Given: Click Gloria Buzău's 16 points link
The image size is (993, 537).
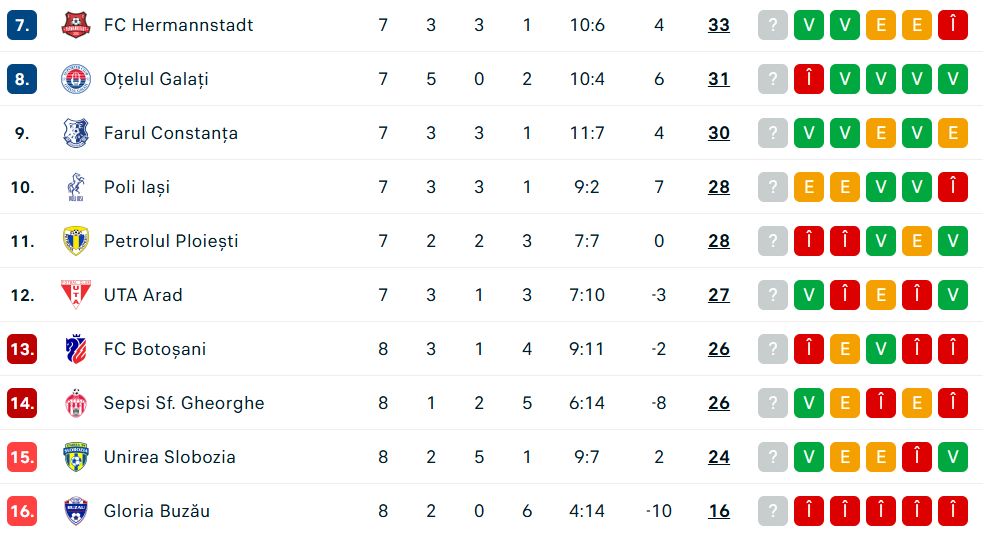Looking at the screenshot, I should tap(719, 511).
